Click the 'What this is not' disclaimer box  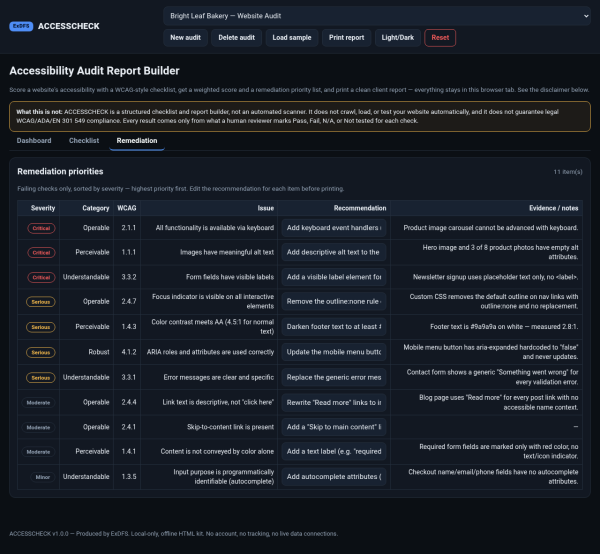(300, 116)
